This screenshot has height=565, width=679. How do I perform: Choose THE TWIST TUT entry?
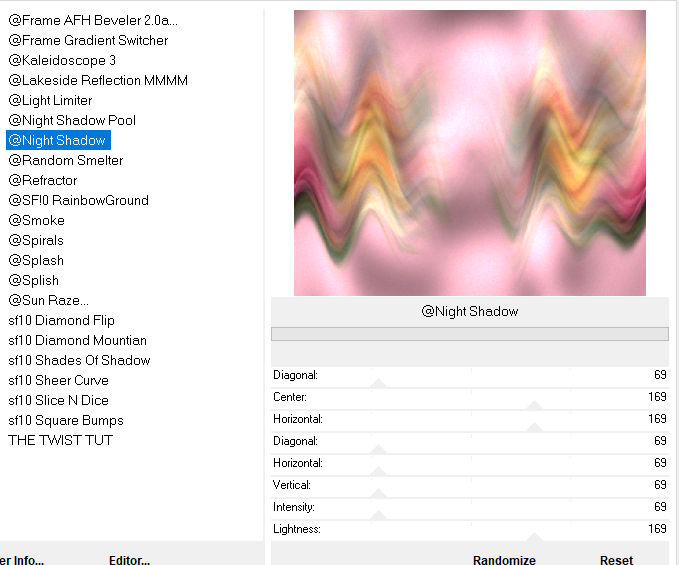[x=60, y=440]
